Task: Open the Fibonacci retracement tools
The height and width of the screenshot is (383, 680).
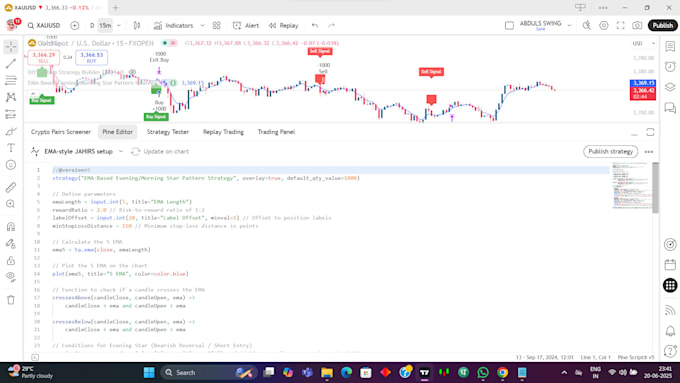Action: (11, 80)
